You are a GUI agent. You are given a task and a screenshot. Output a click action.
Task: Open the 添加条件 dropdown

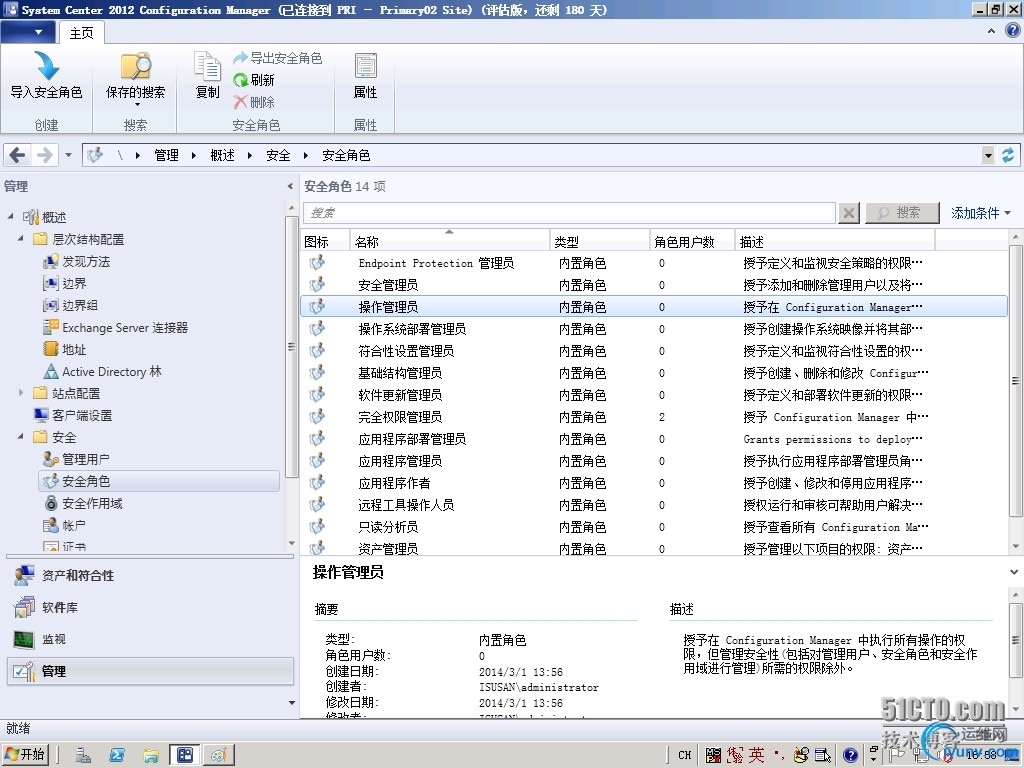tap(980, 213)
